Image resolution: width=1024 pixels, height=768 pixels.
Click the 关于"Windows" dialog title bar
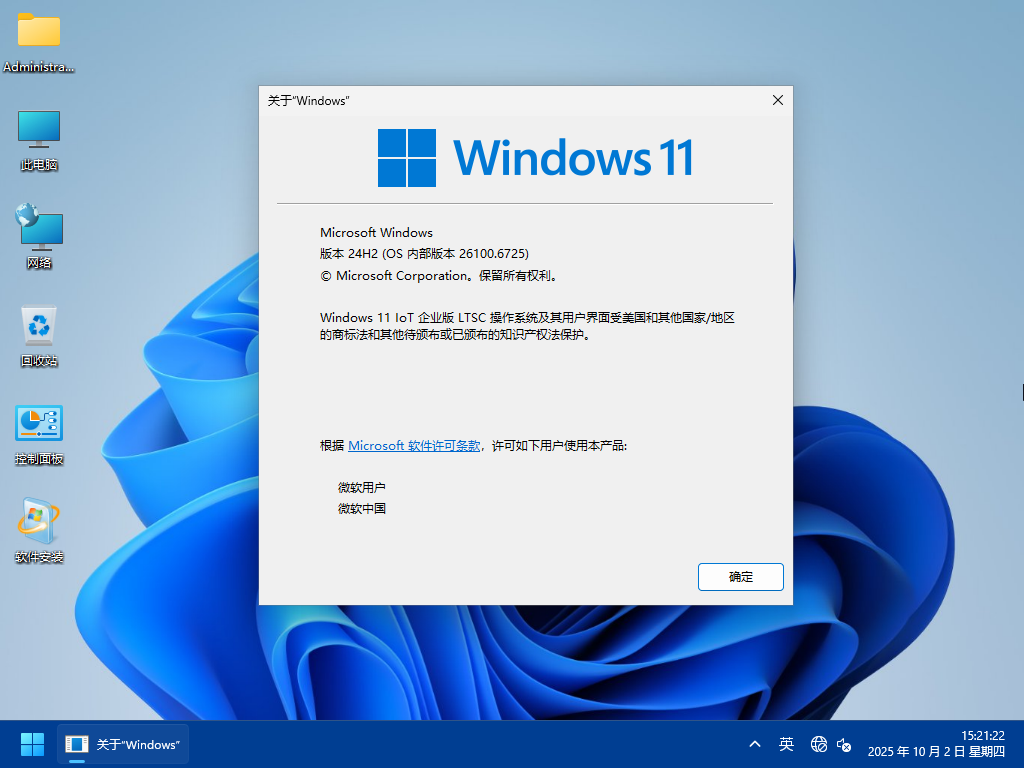click(500, 100)
